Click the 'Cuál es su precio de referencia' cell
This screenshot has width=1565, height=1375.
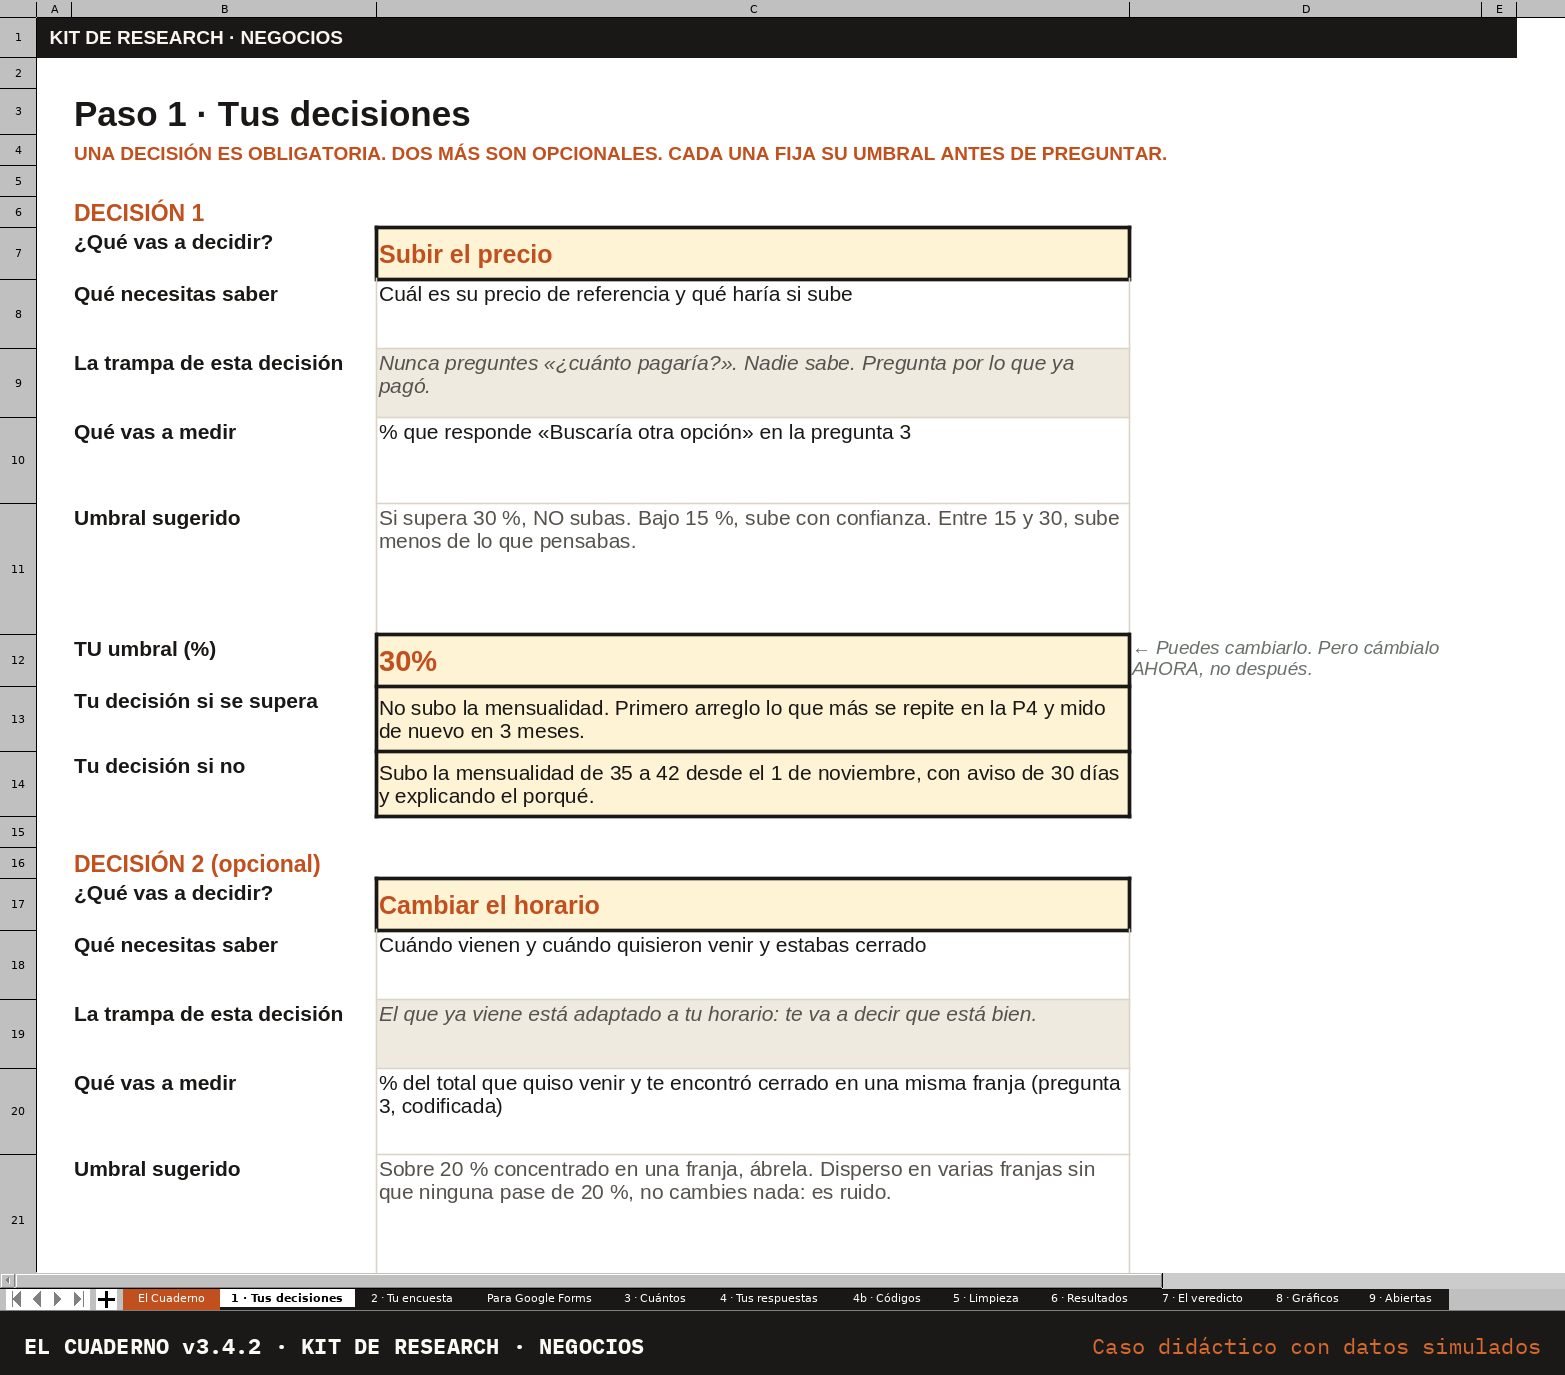pos(753,314)
